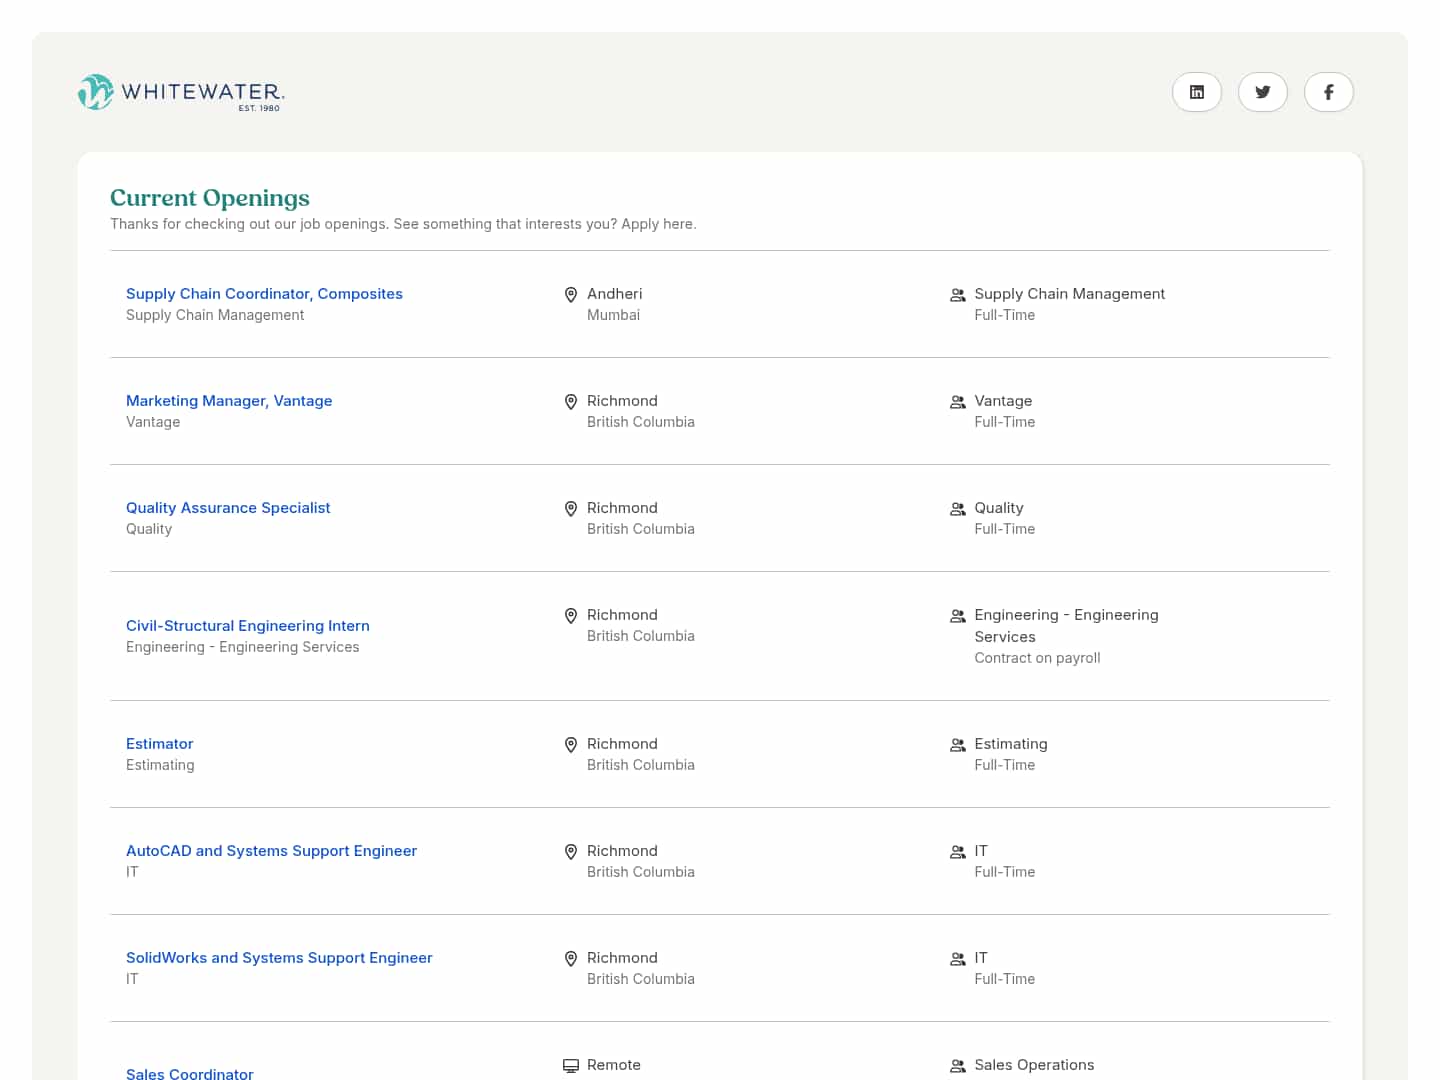Open Marketing Manager, Vantage posting
Screen dimensions: 1440x1080
click(x=229, y=401)
